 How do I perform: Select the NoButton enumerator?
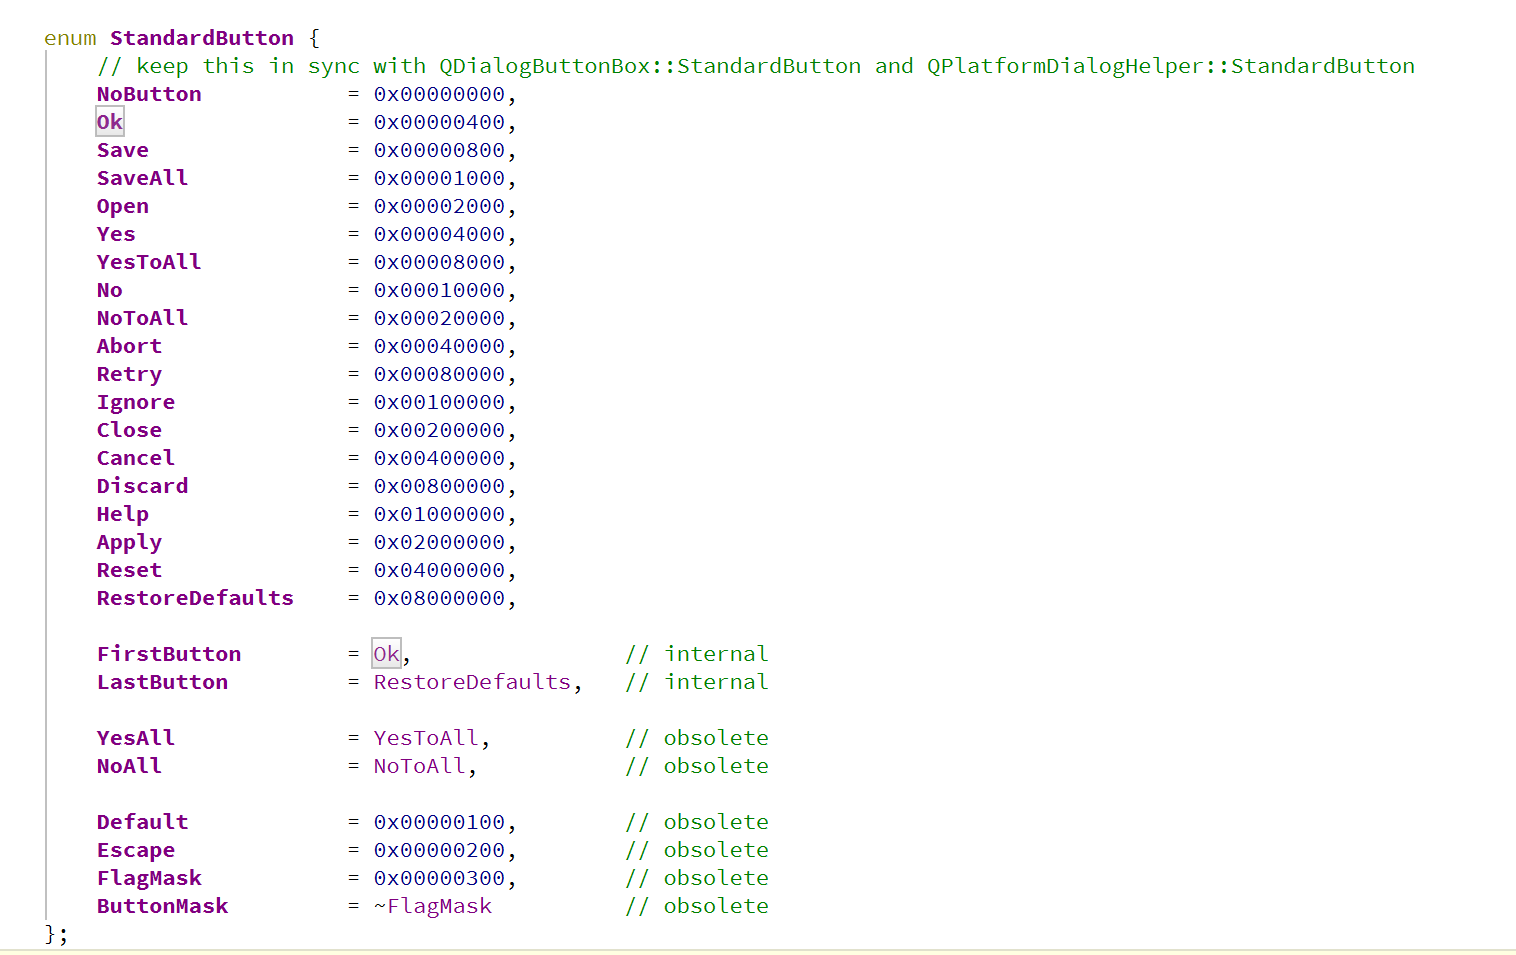[149, 94]
